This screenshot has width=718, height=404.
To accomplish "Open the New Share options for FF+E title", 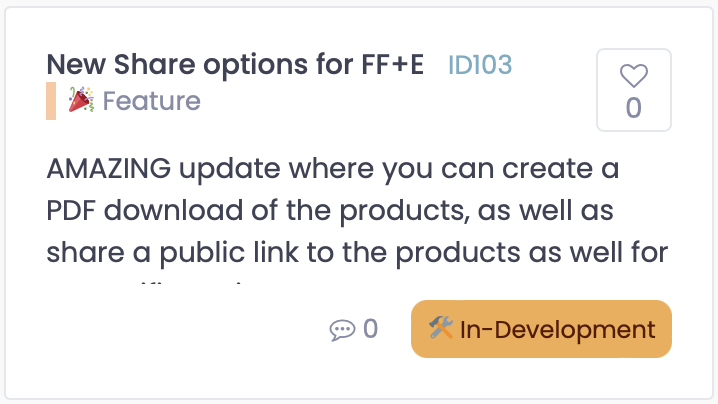I will click(x=235, y=64).
